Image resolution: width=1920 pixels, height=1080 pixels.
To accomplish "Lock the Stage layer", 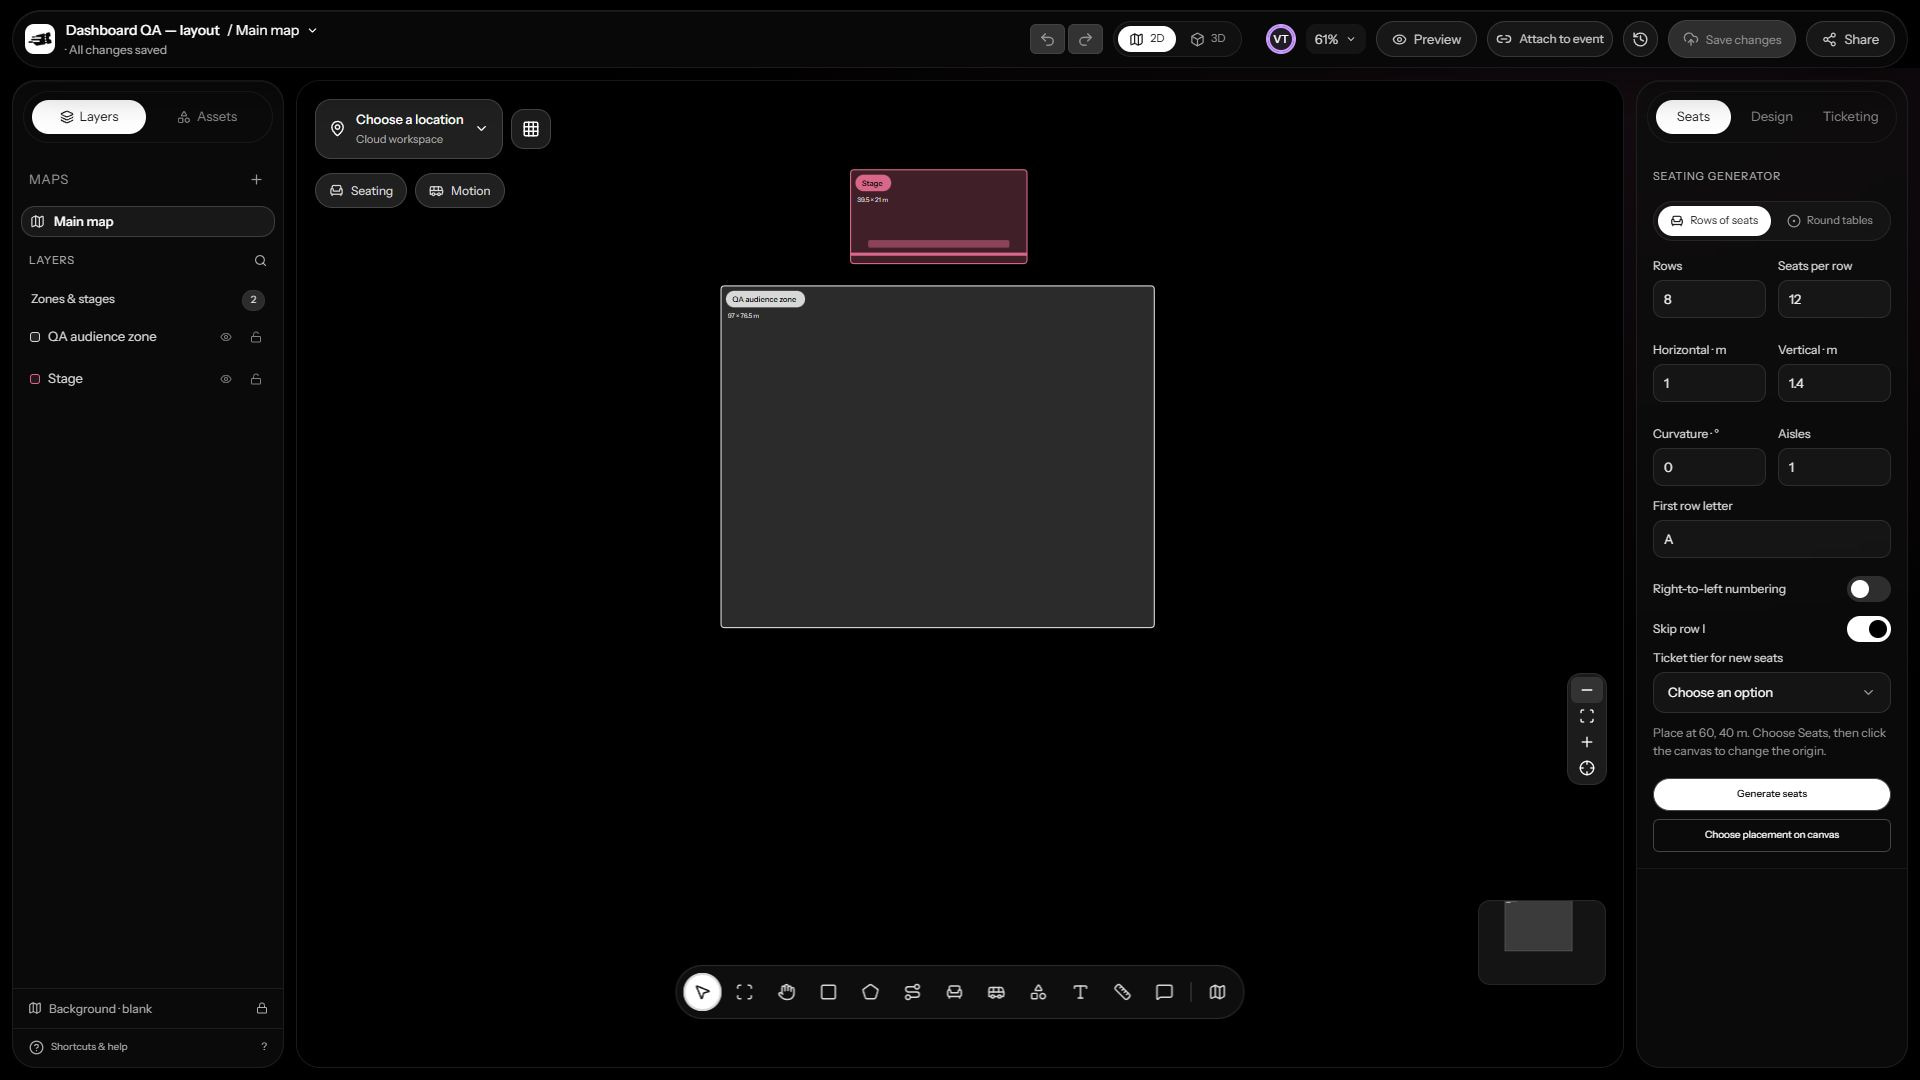I will (x=256, y=379).
